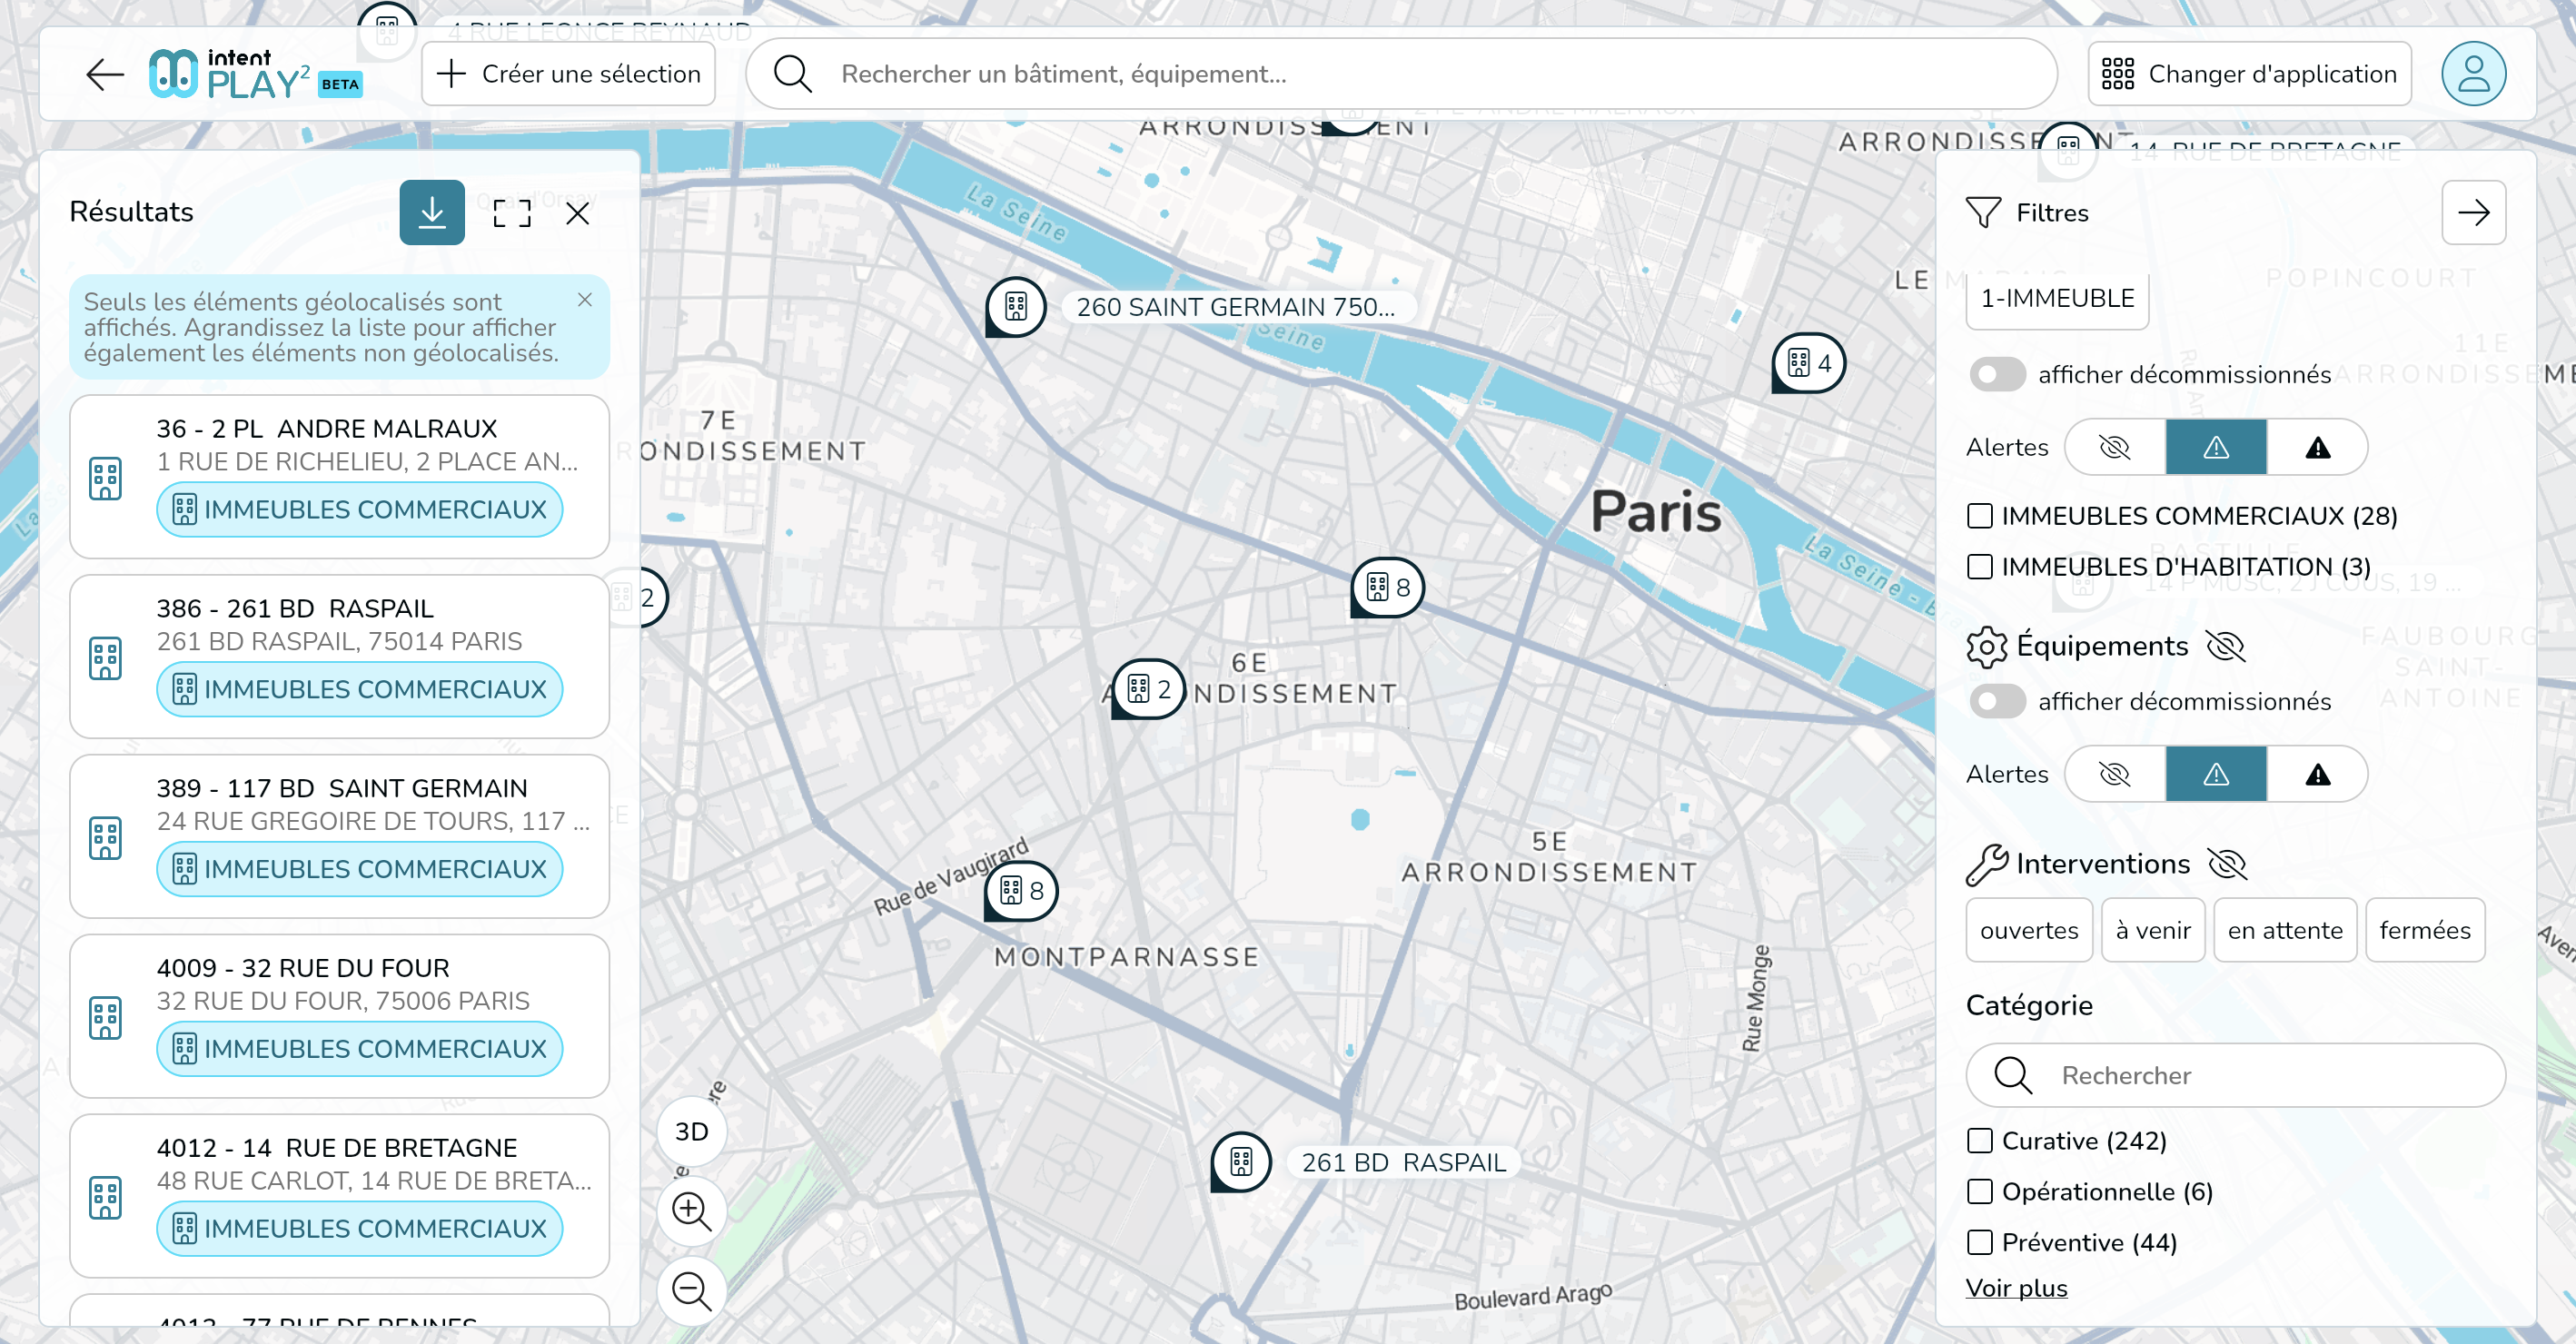Toggle Équipements visibility eye icon
This screenshot has height=1344, width=2576.
pyautogui.click(x=2226, y=647)
